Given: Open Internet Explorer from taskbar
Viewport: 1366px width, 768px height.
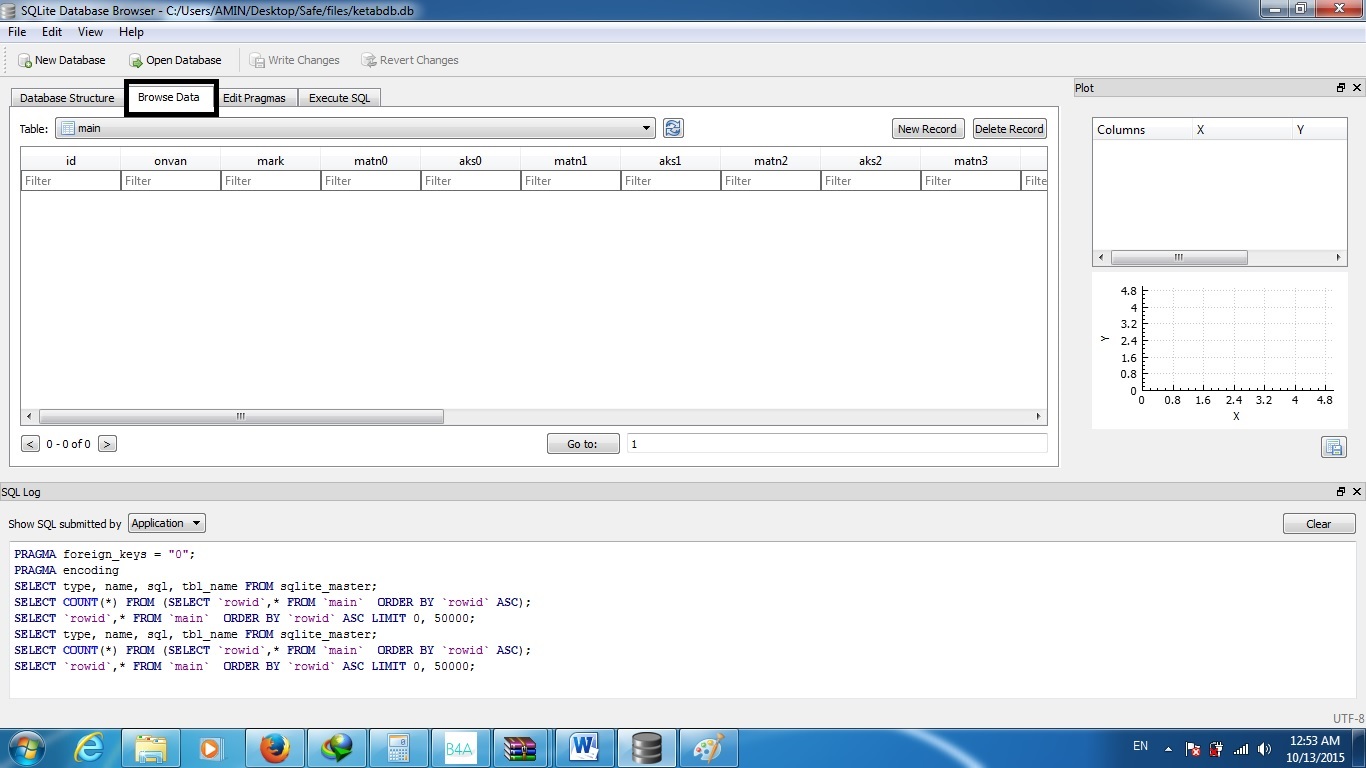Looking at the screenshot, I should tap(89, 747).
